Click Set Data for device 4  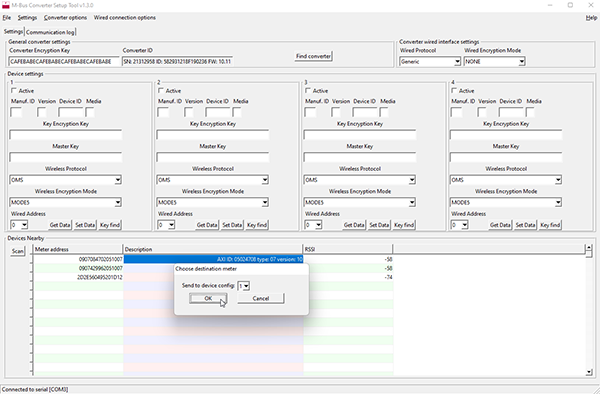point(525,225)
